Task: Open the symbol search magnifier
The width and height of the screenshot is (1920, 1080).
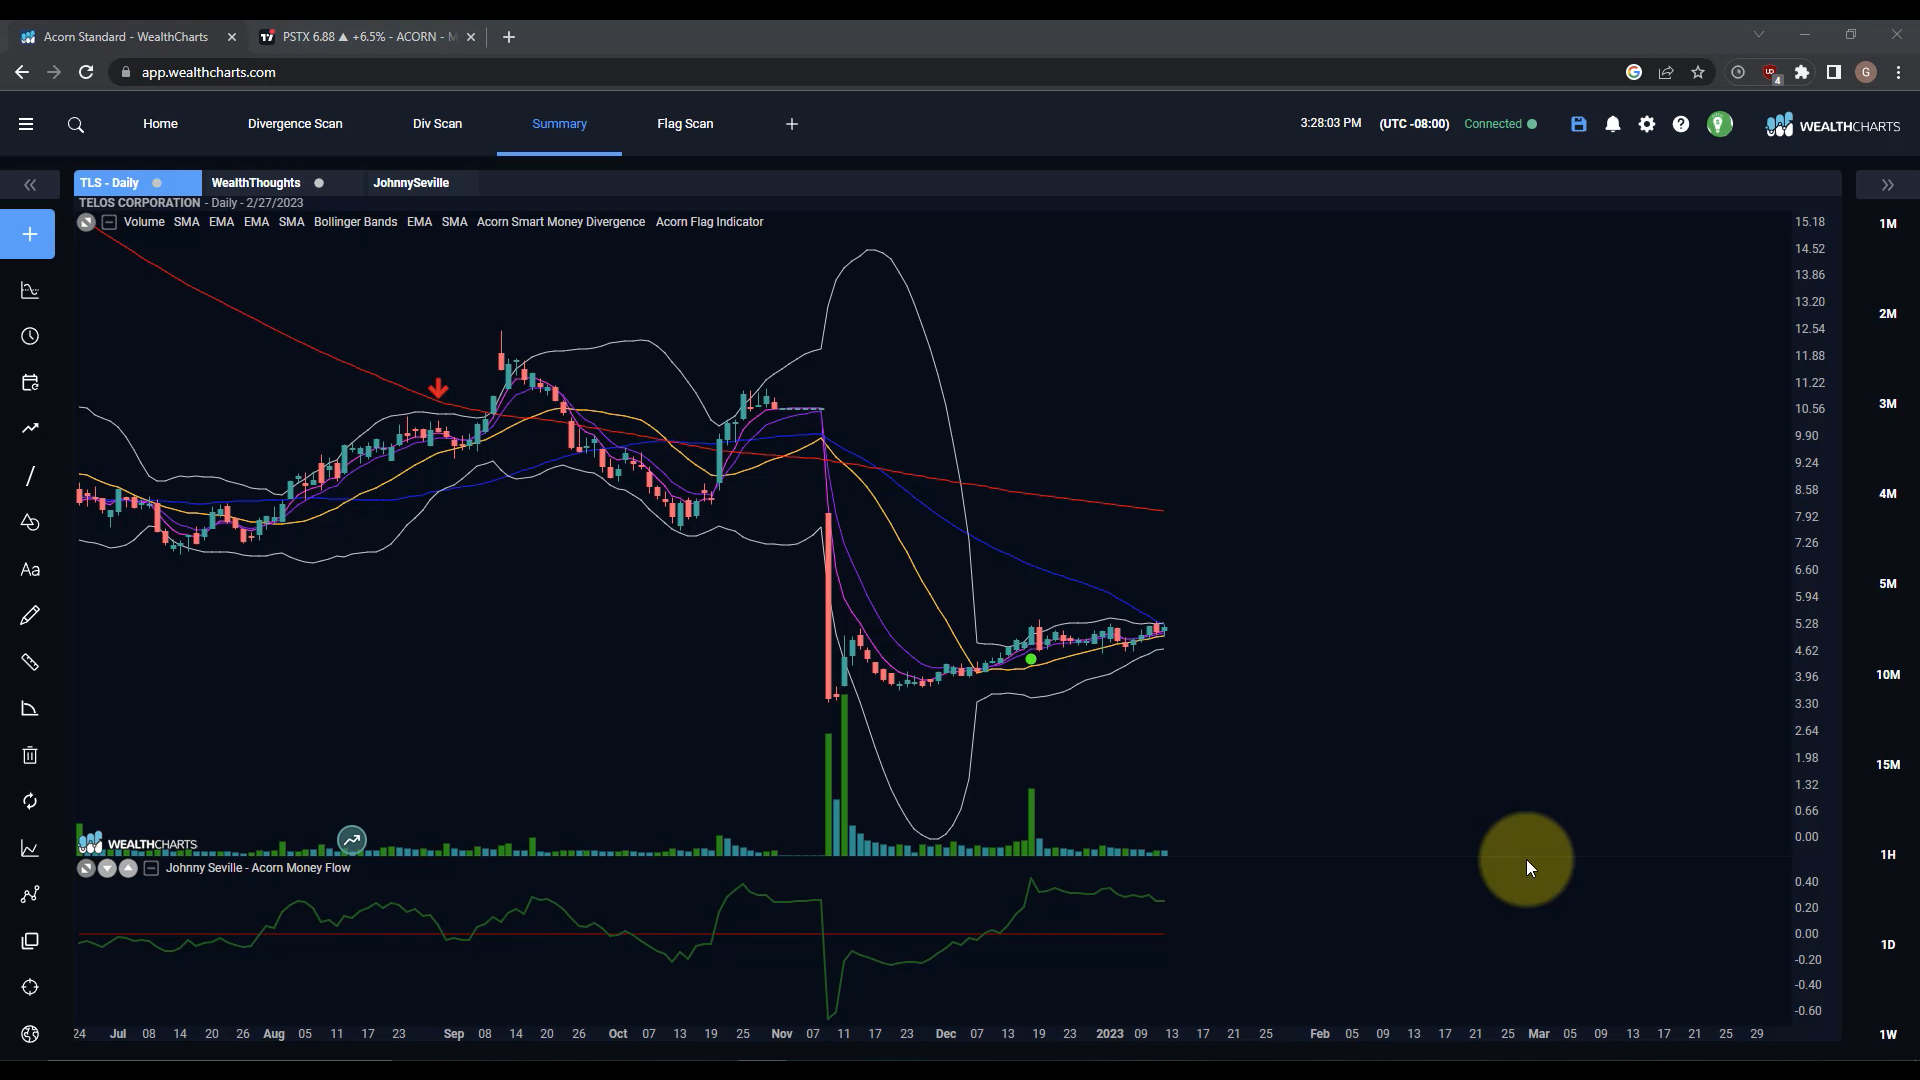Action: (76, 125)
